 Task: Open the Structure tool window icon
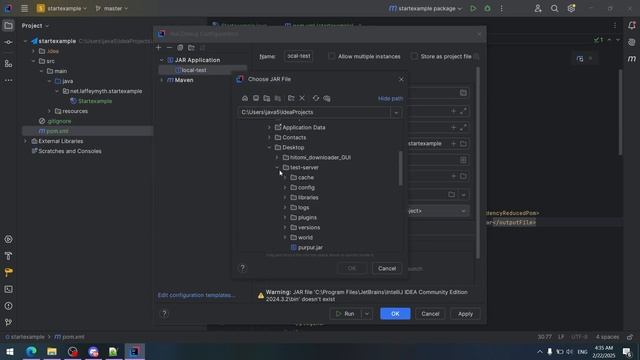click(x=8, y=64)
